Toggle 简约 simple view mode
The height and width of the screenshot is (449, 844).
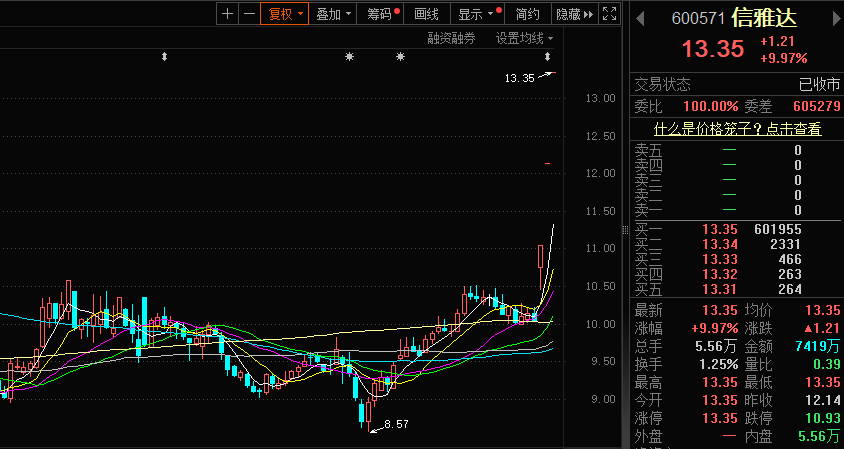click(x=527, y=14)
